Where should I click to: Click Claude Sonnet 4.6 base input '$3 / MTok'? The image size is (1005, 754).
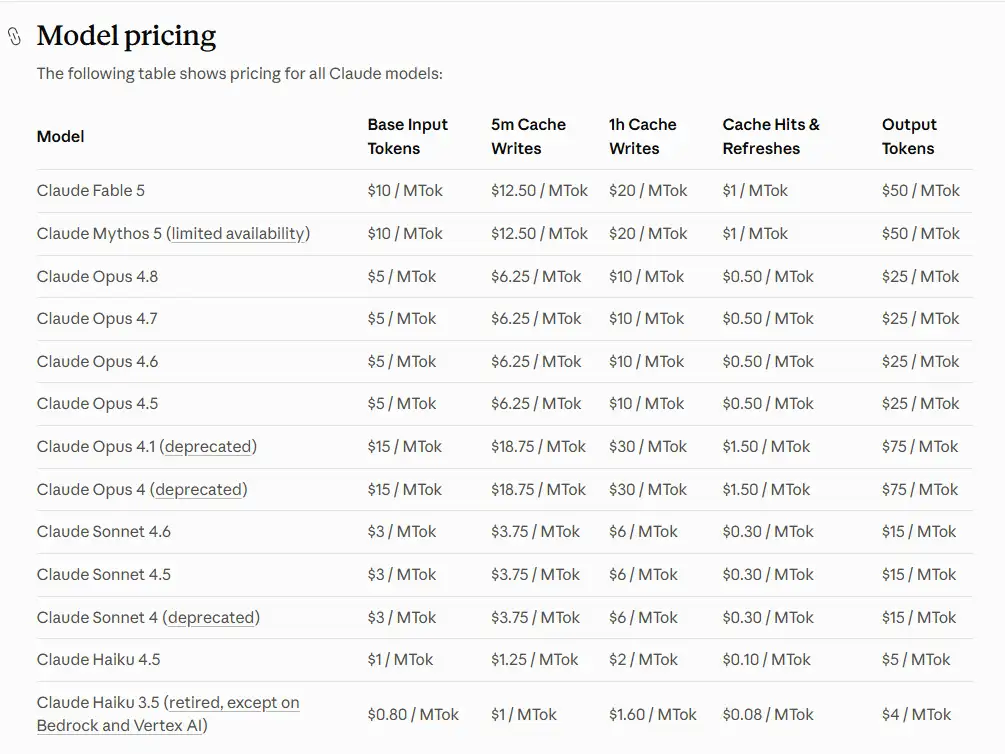[402, 532]
